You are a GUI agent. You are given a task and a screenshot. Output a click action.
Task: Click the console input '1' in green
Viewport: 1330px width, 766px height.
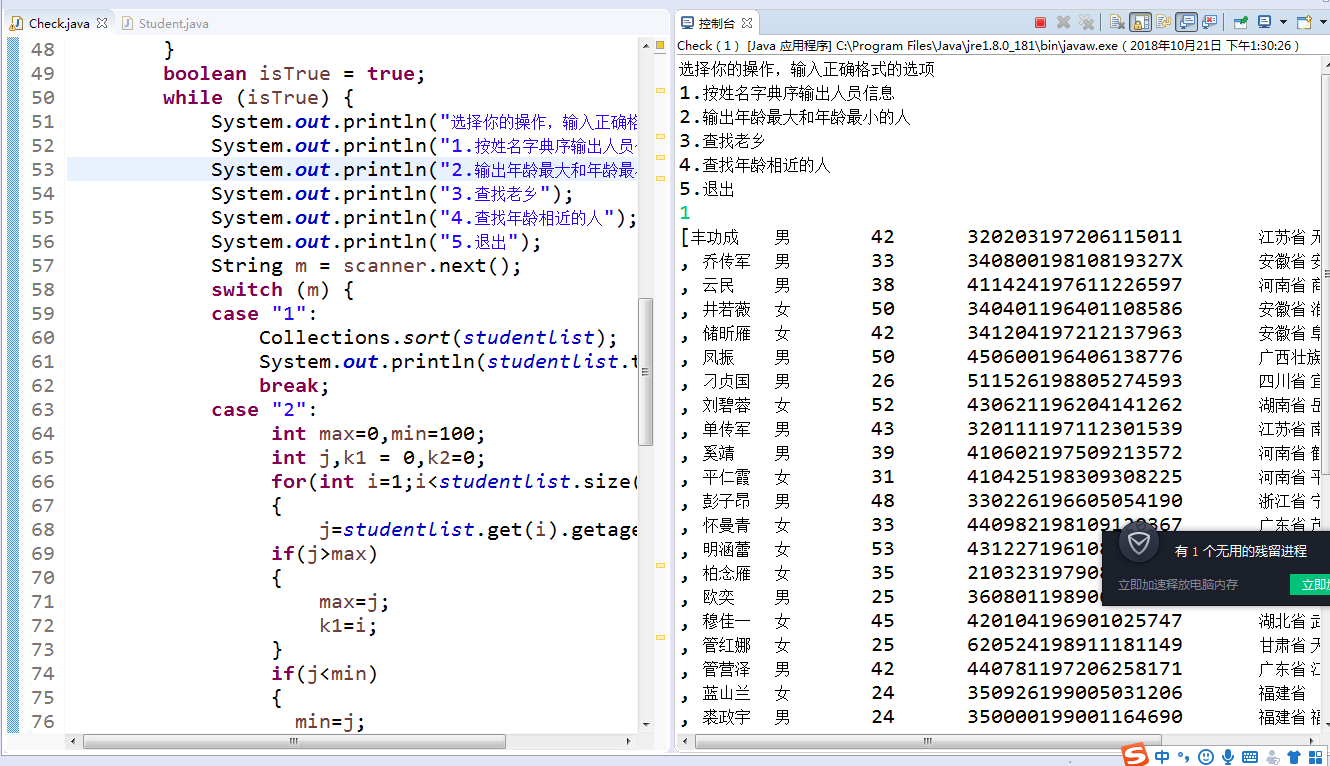click(685, 213)
